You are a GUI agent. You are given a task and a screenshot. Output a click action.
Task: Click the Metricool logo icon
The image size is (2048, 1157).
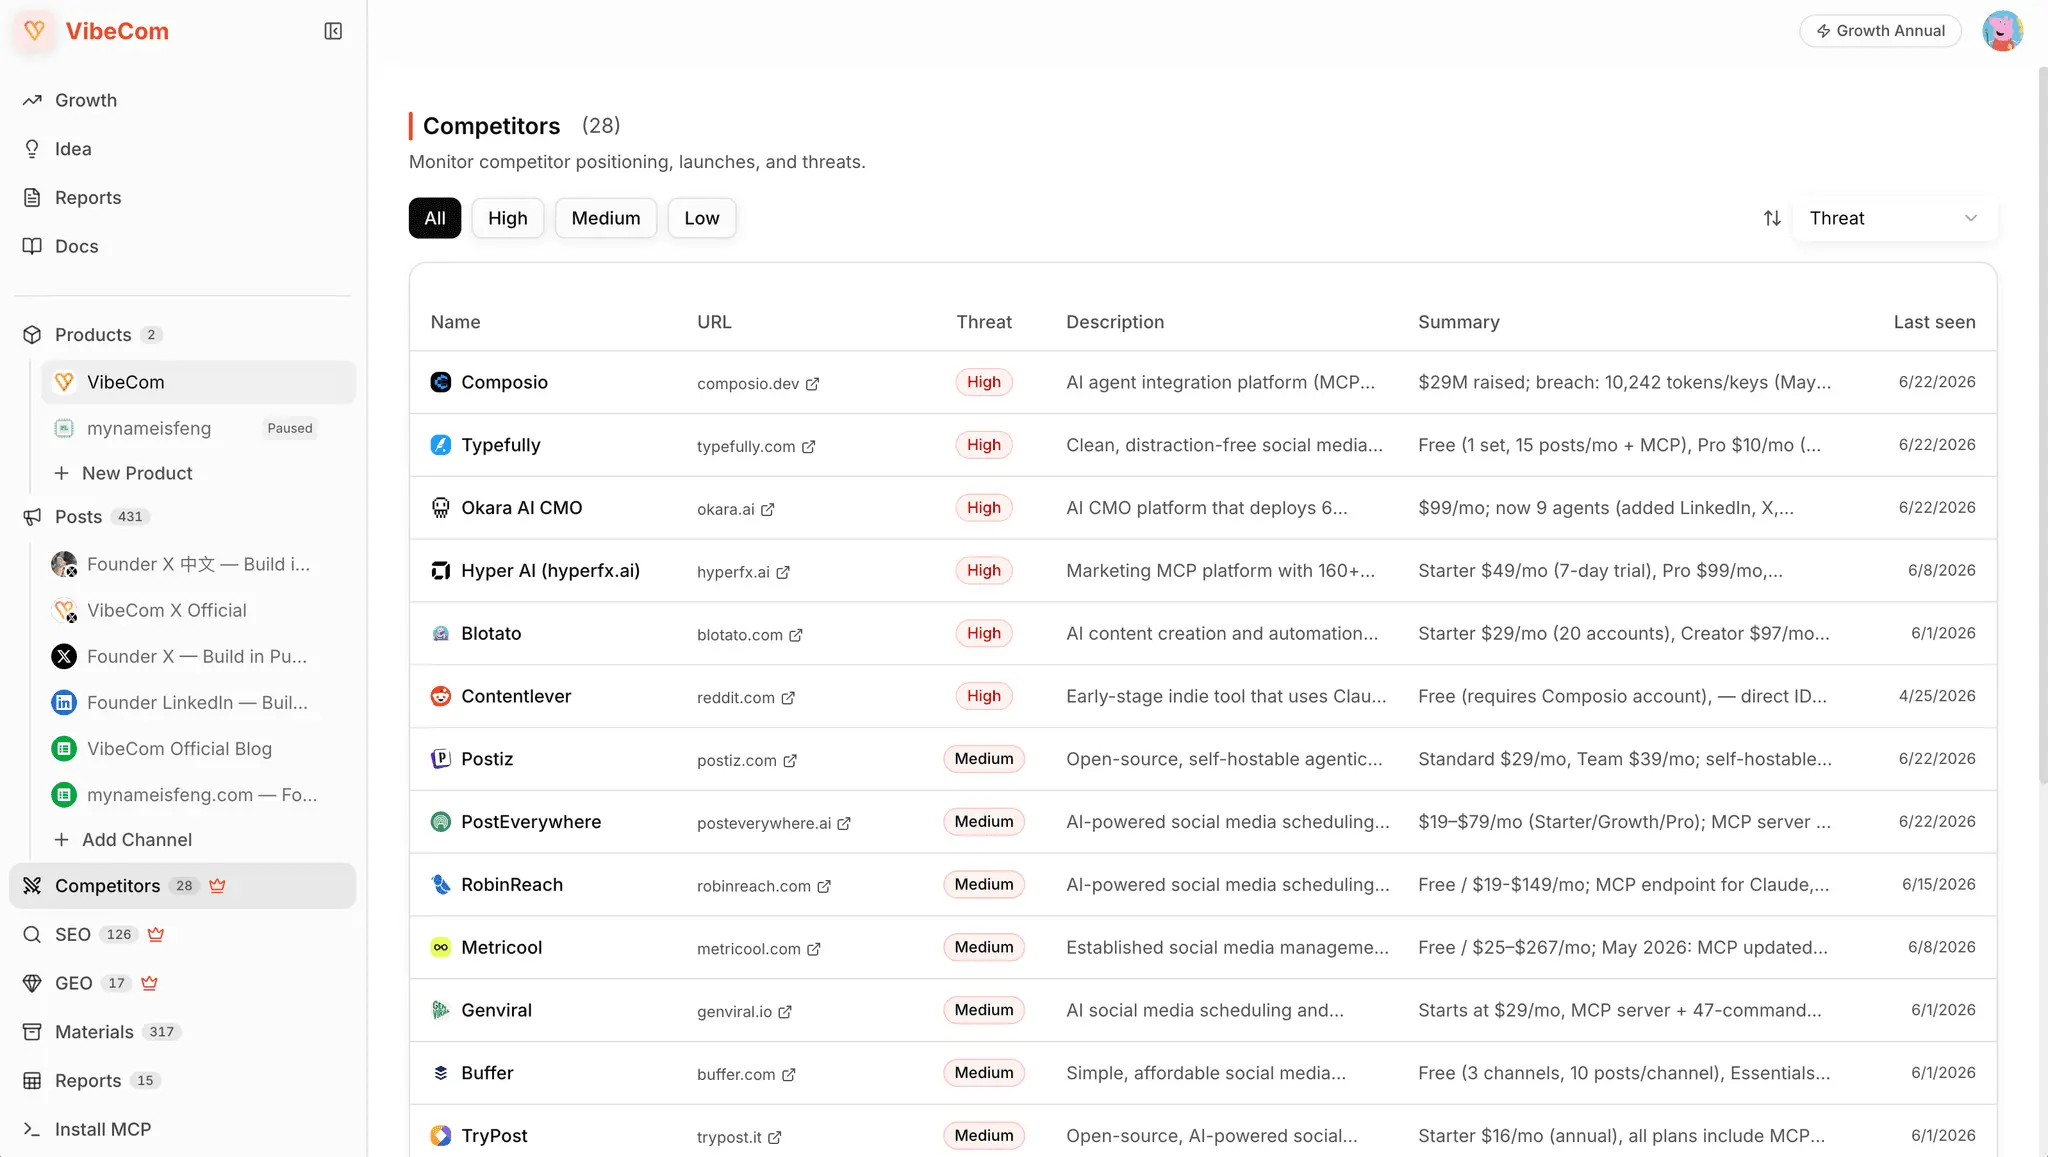[x=440, y=947]
